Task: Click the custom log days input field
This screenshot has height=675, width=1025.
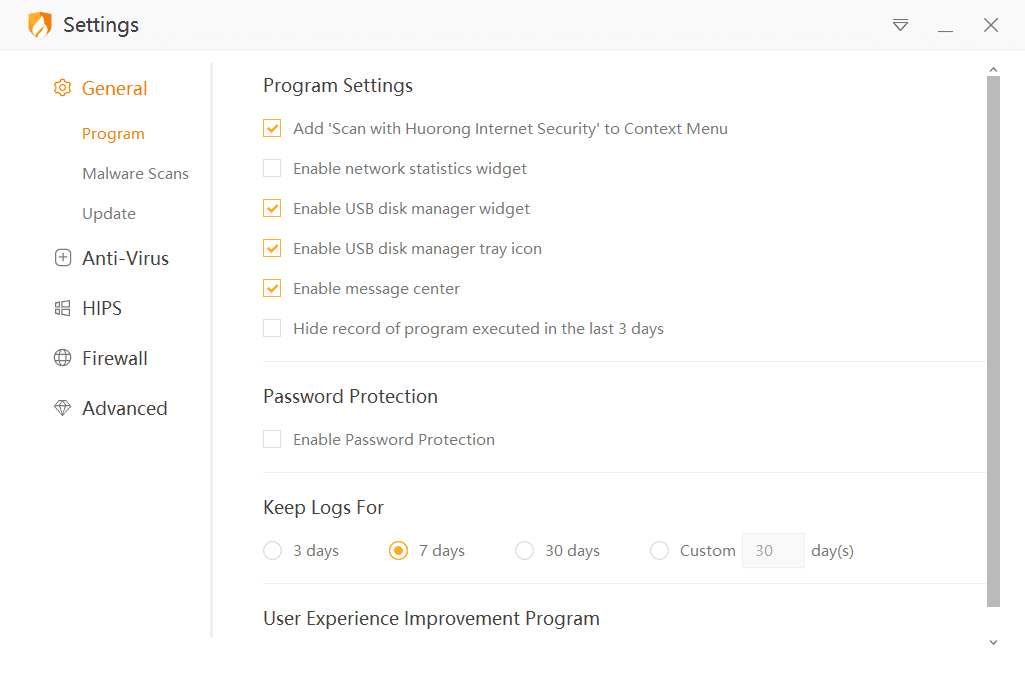Action: tap(773, 550)
